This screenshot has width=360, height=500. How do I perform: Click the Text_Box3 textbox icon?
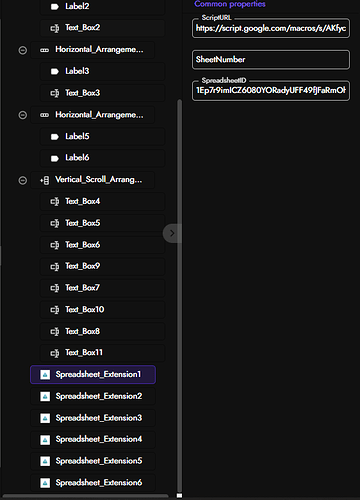[55, 93]
